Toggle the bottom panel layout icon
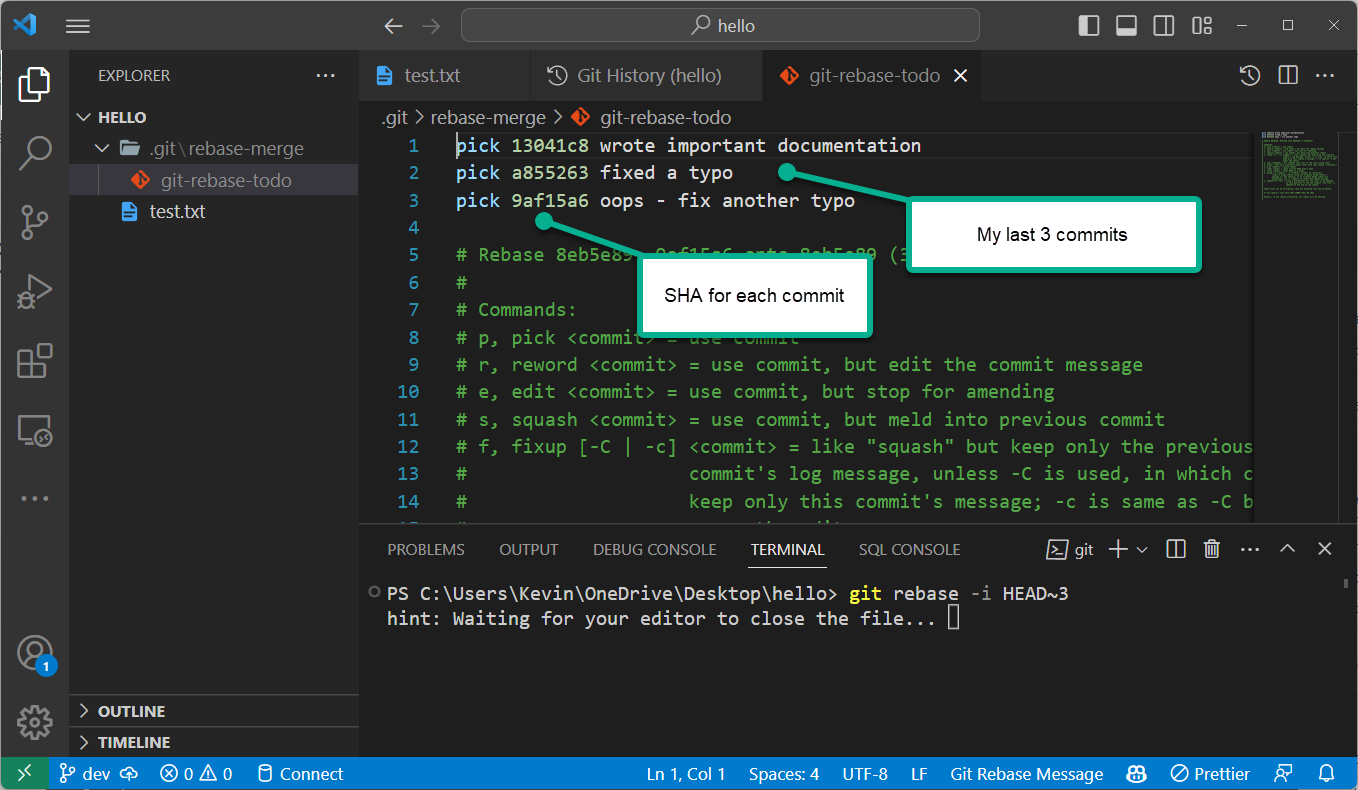The width and height of the screenshot is (1358, 790). [1127, 25]
